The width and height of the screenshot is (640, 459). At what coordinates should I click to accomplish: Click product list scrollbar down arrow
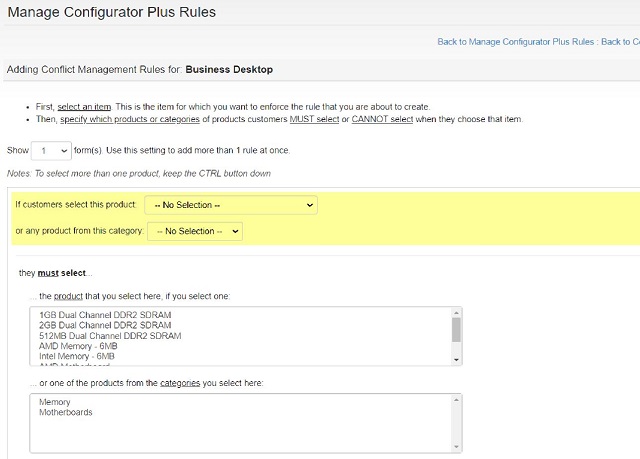tap(456, 360)
